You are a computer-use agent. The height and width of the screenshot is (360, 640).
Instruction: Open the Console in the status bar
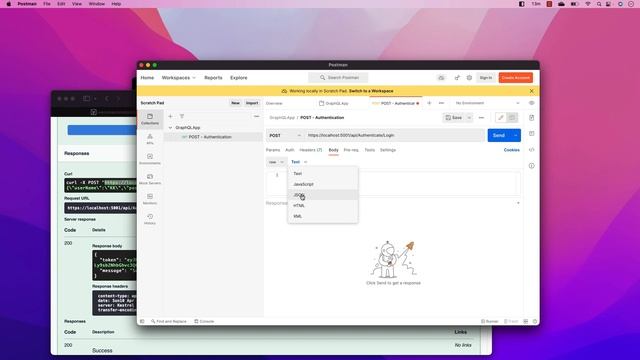(204, 321)
